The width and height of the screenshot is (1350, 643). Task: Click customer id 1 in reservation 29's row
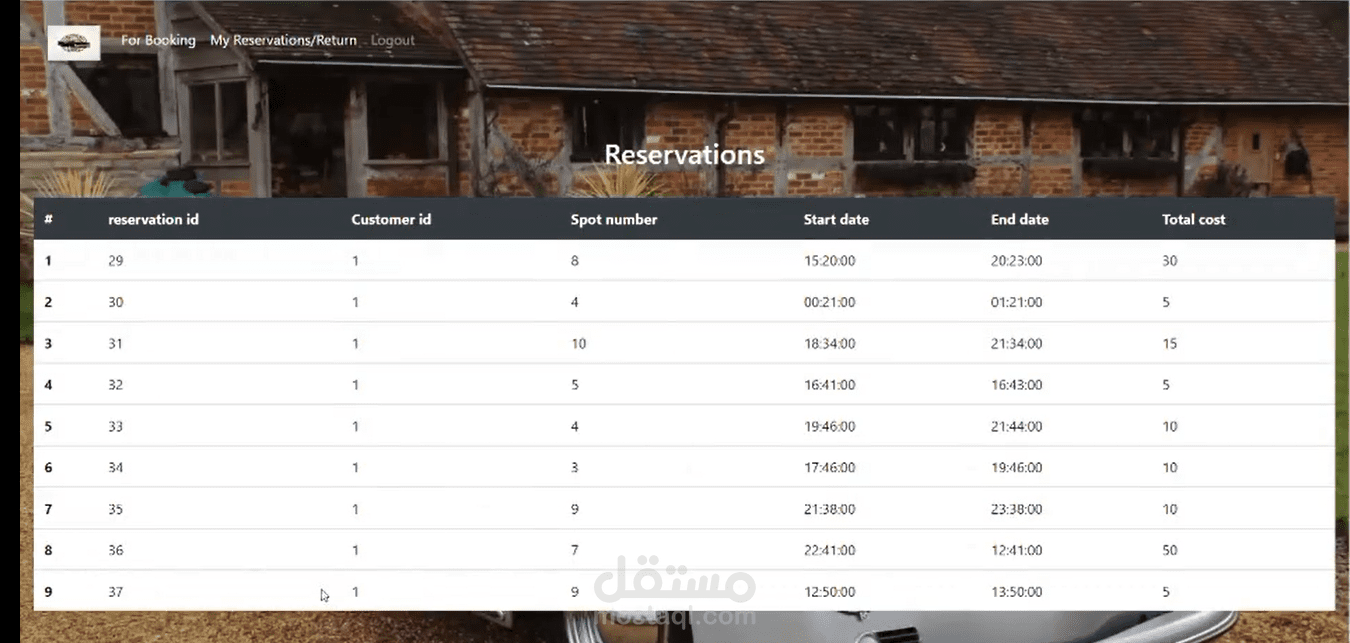355,261
